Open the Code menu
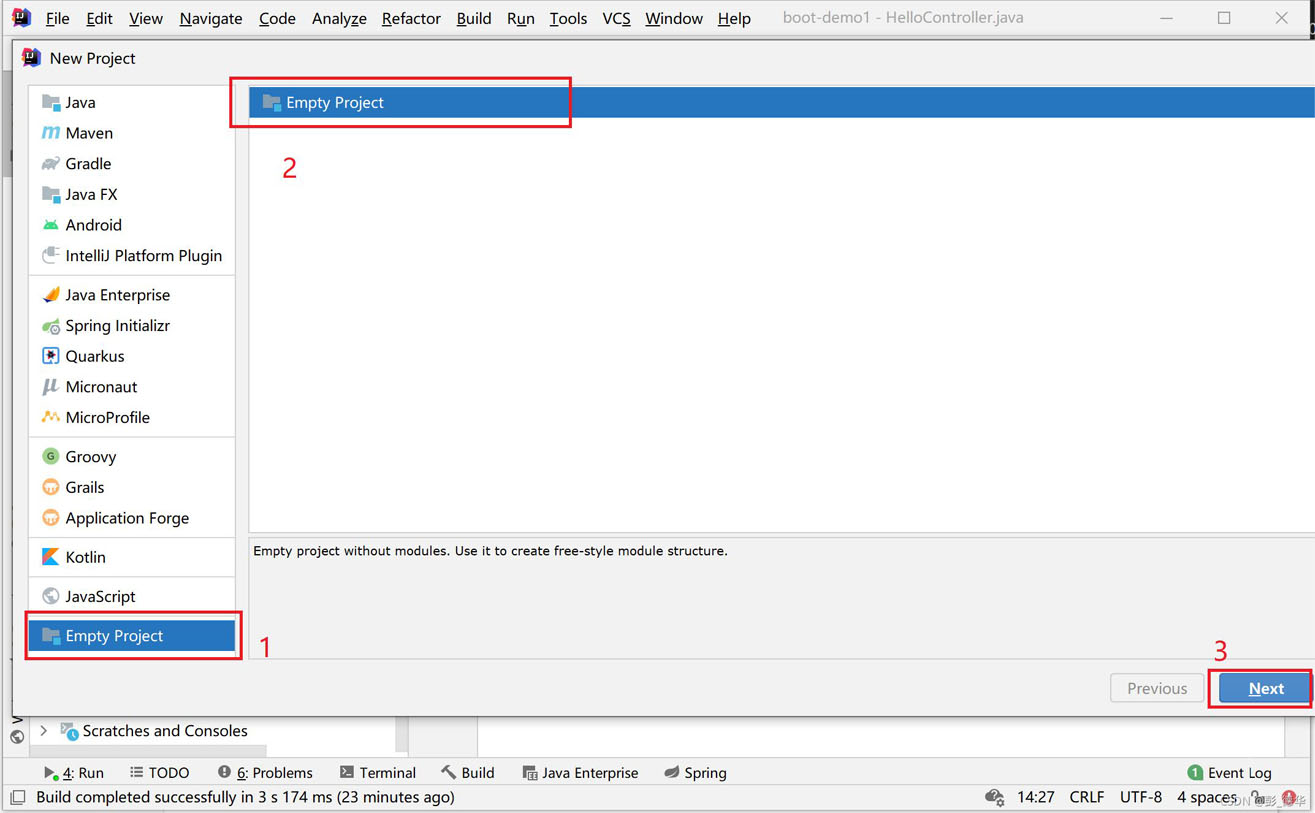 [277, 18]
